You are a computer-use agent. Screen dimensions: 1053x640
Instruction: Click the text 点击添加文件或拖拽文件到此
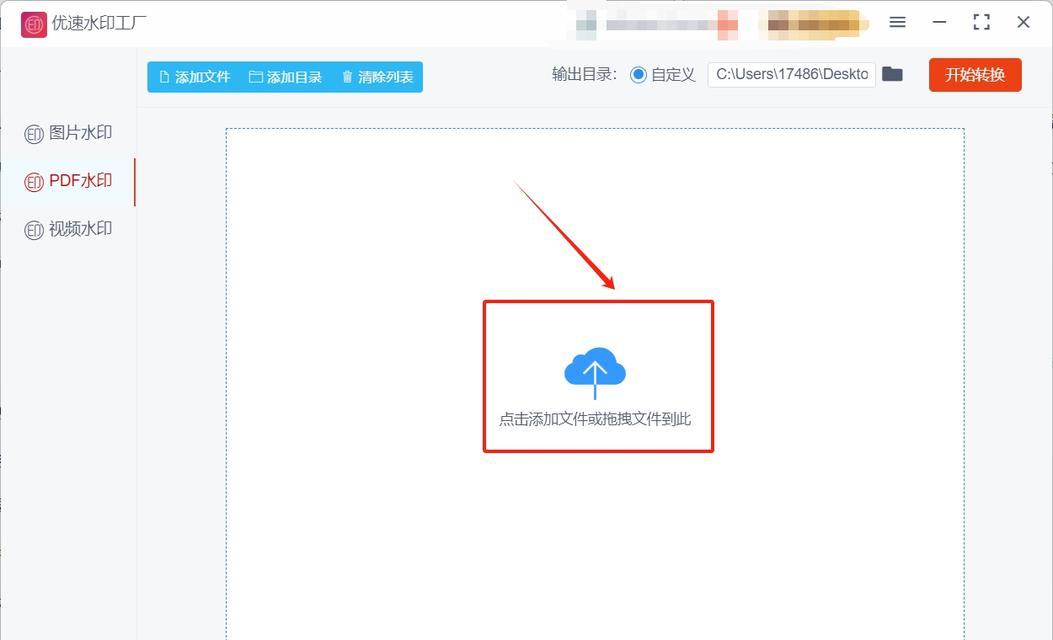(595, 419)
